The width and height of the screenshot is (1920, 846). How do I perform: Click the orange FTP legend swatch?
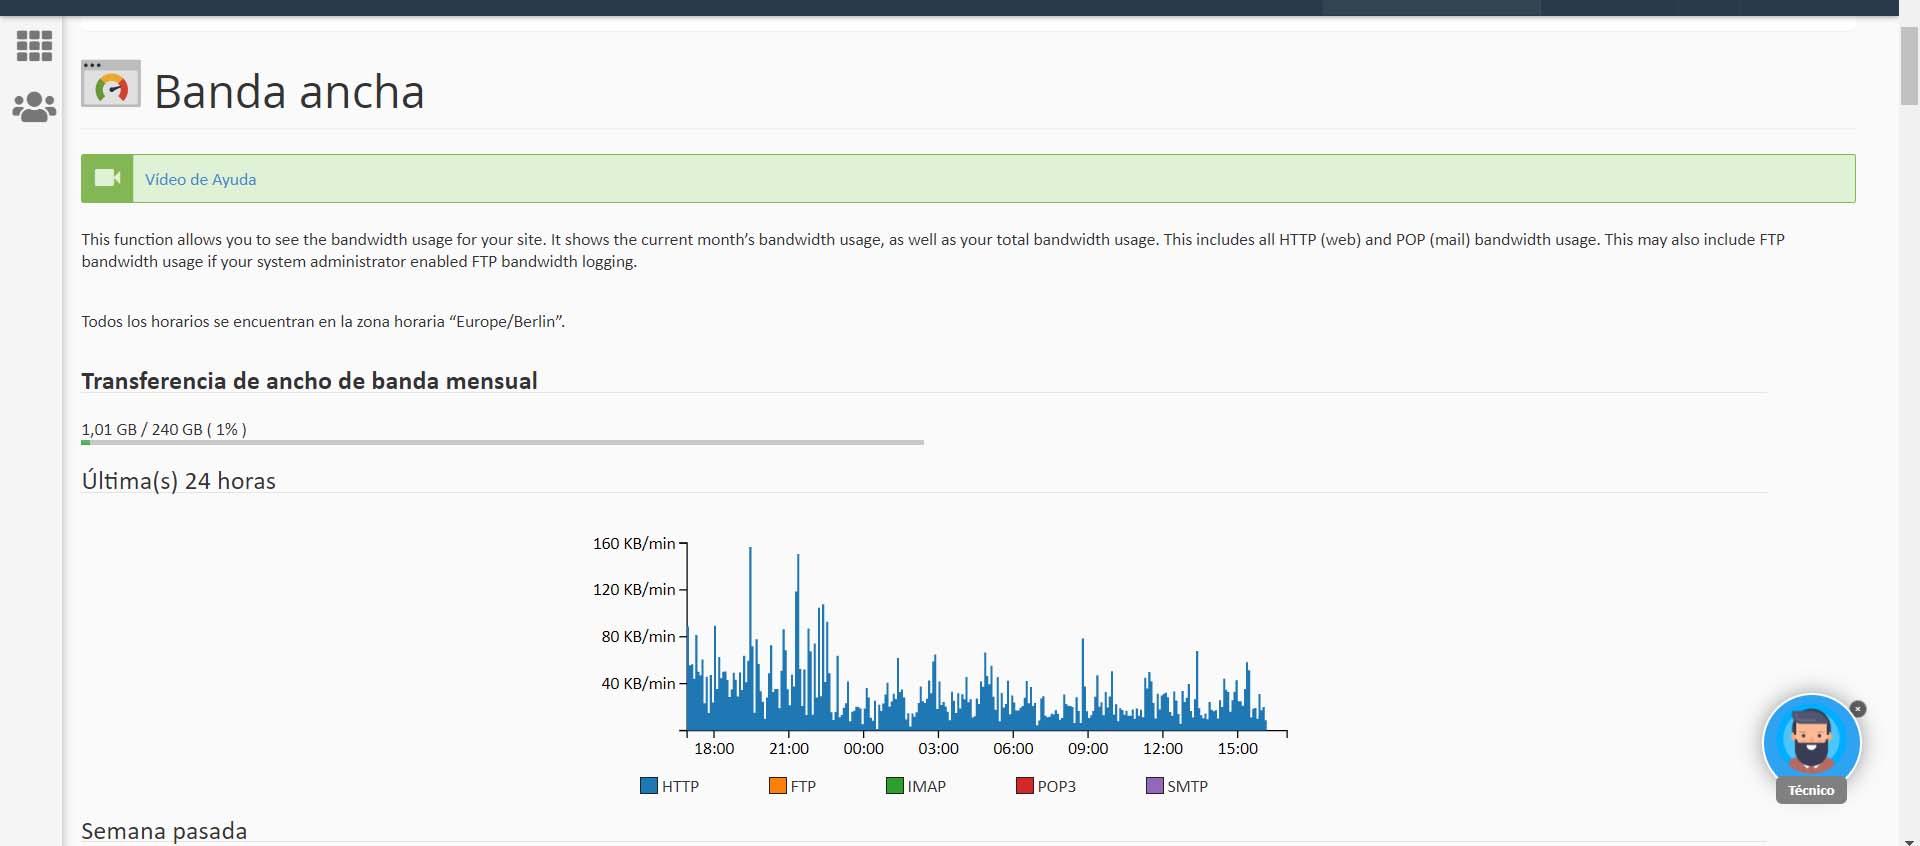click(x=778, y=786)
